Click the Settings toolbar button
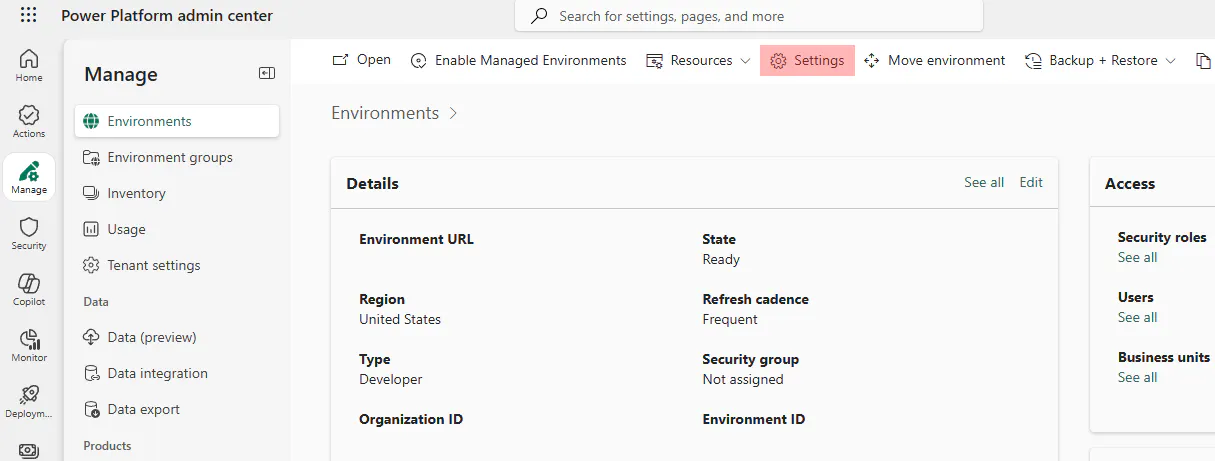 pos(807,60)
